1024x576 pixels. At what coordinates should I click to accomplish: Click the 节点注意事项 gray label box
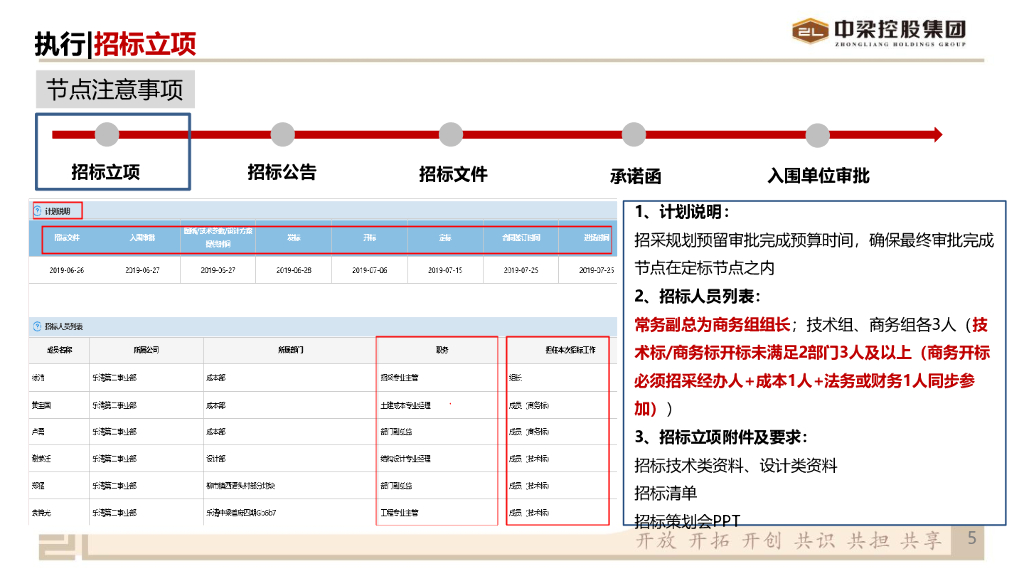click(x=115, y=90)
